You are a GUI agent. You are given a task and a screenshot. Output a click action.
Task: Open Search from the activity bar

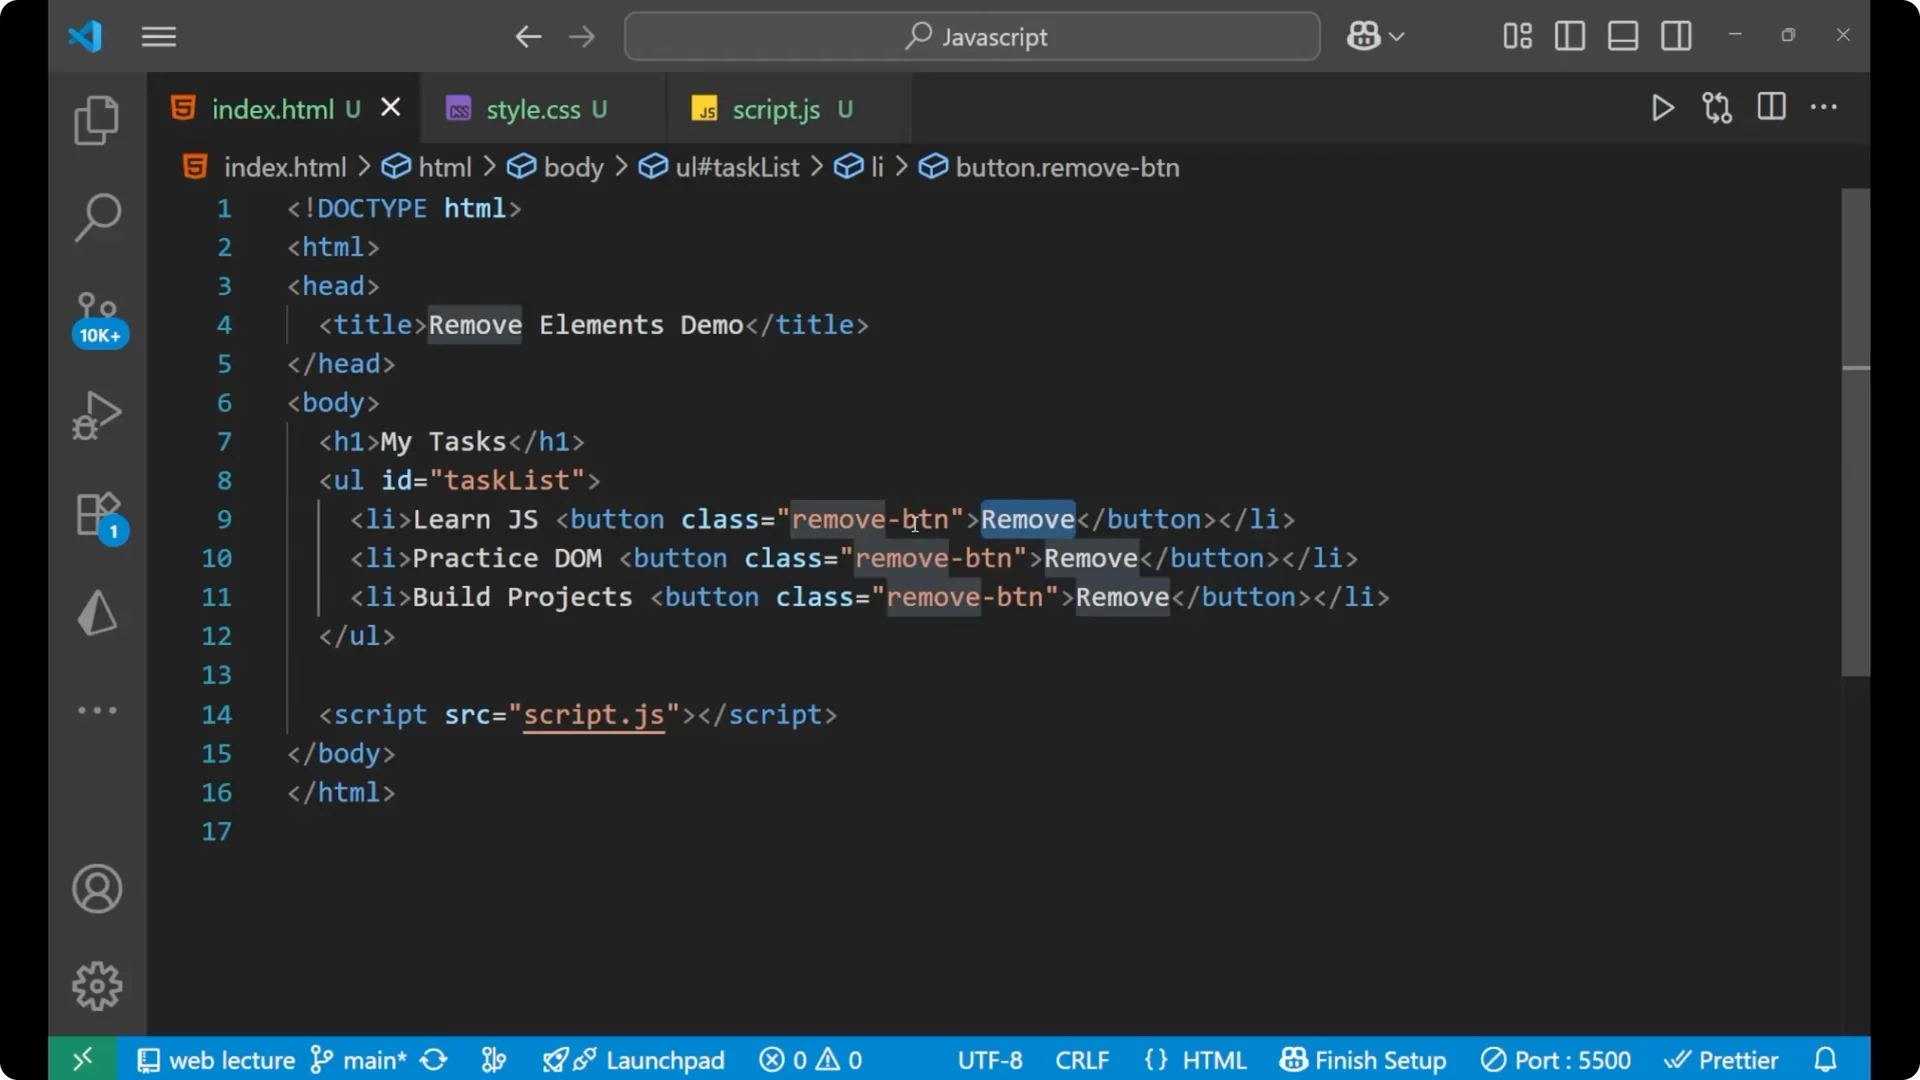(x=96, y=216)
